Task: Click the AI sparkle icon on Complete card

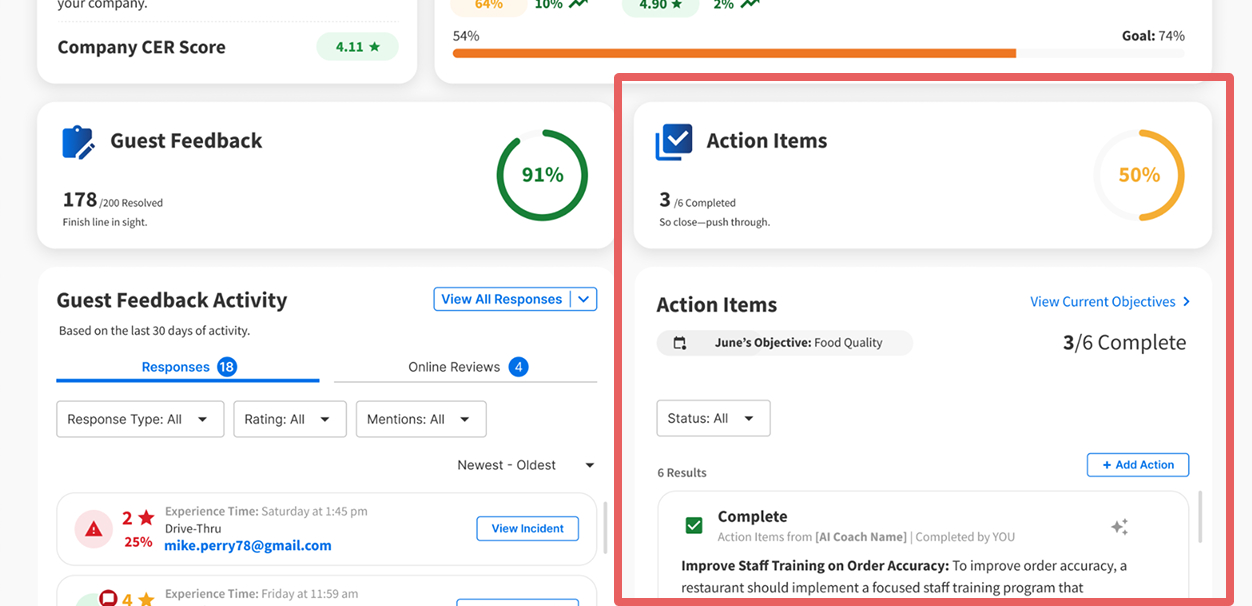Action: (x=1119, y=526)
